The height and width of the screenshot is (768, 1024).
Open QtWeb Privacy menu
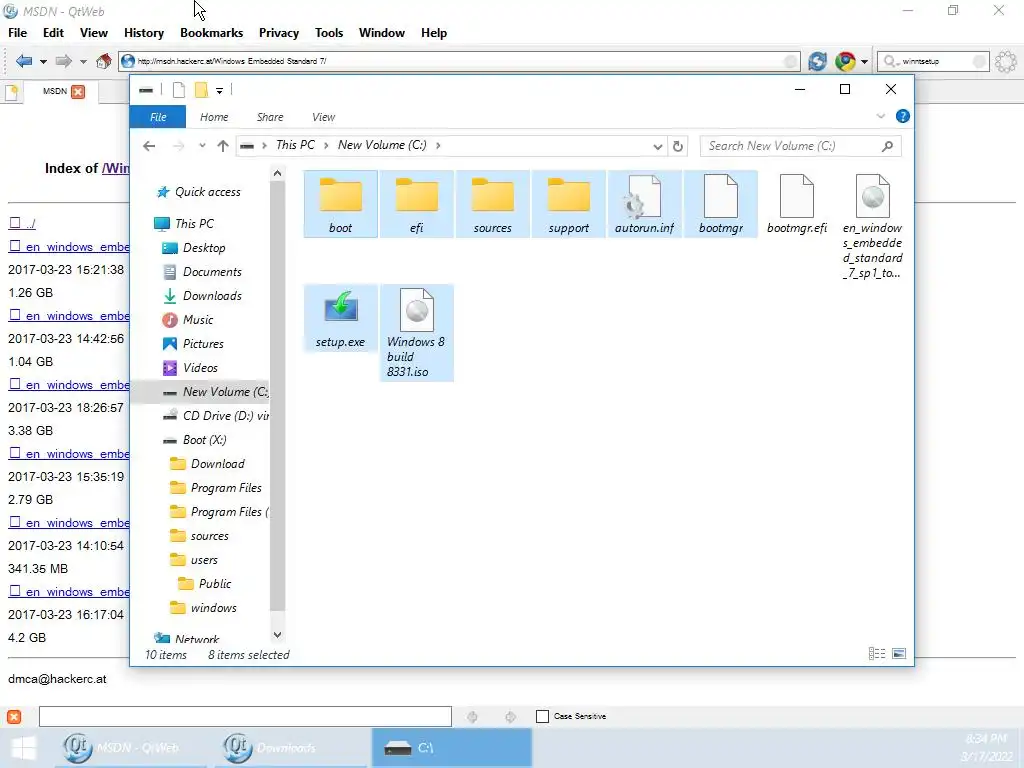click(x=279, y=33)
